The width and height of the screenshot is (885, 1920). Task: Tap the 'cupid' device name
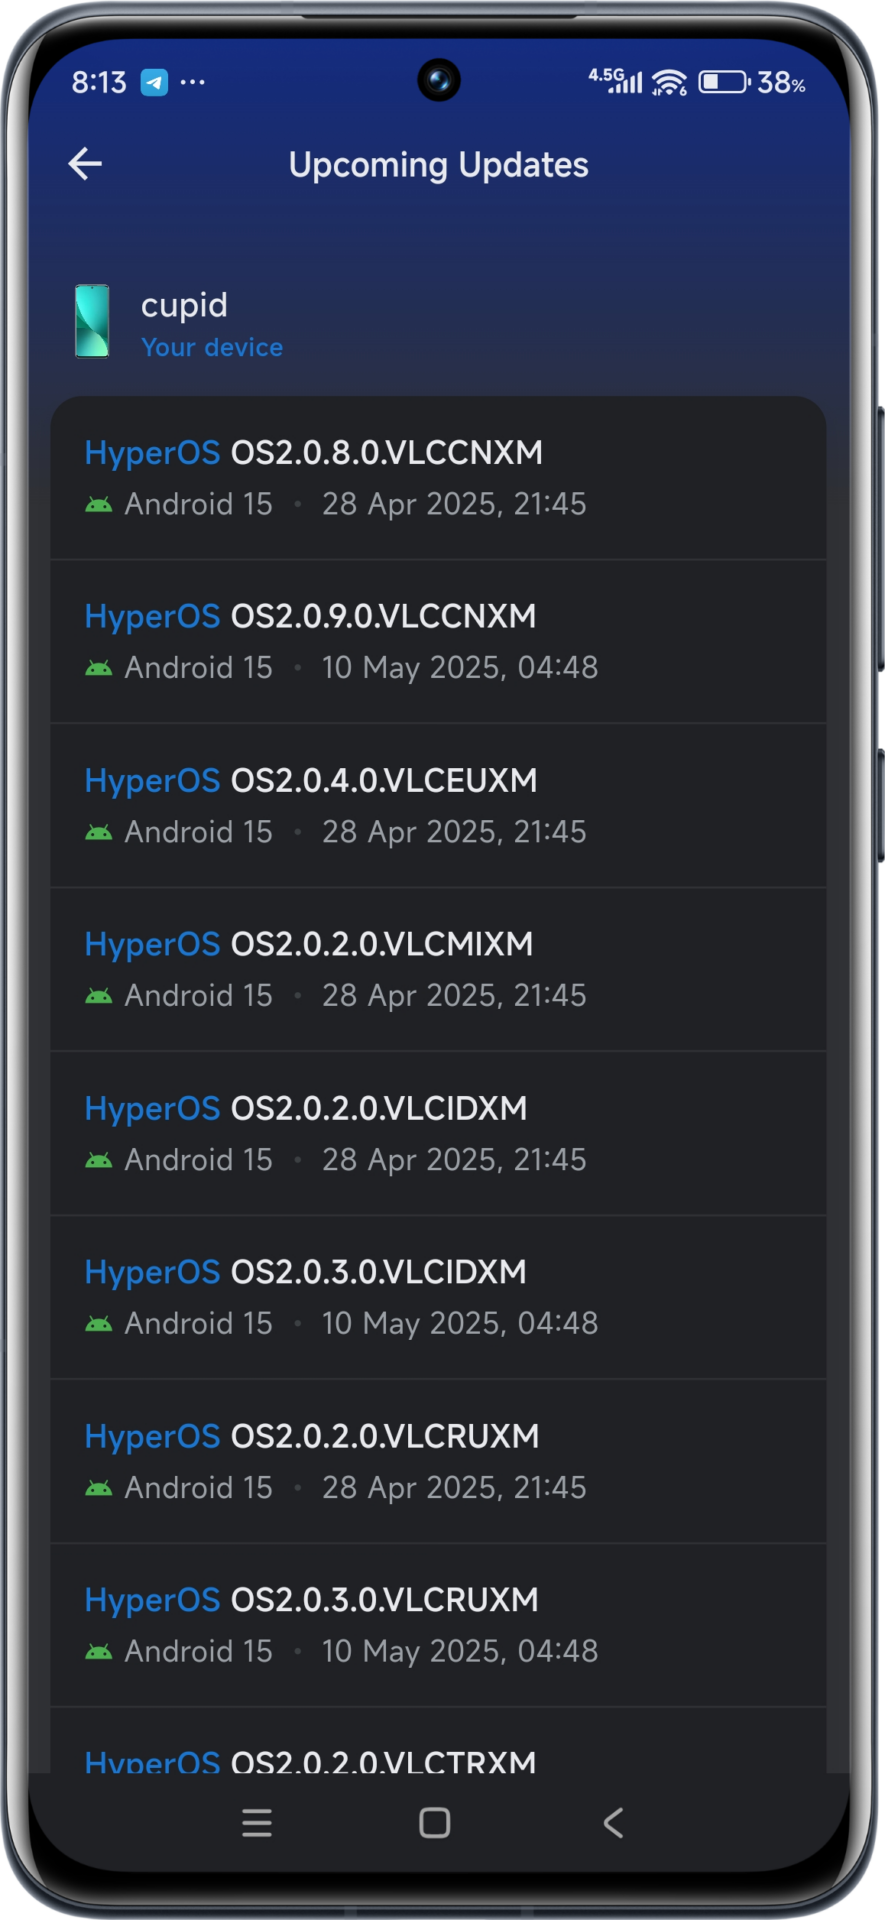(184, 305)
